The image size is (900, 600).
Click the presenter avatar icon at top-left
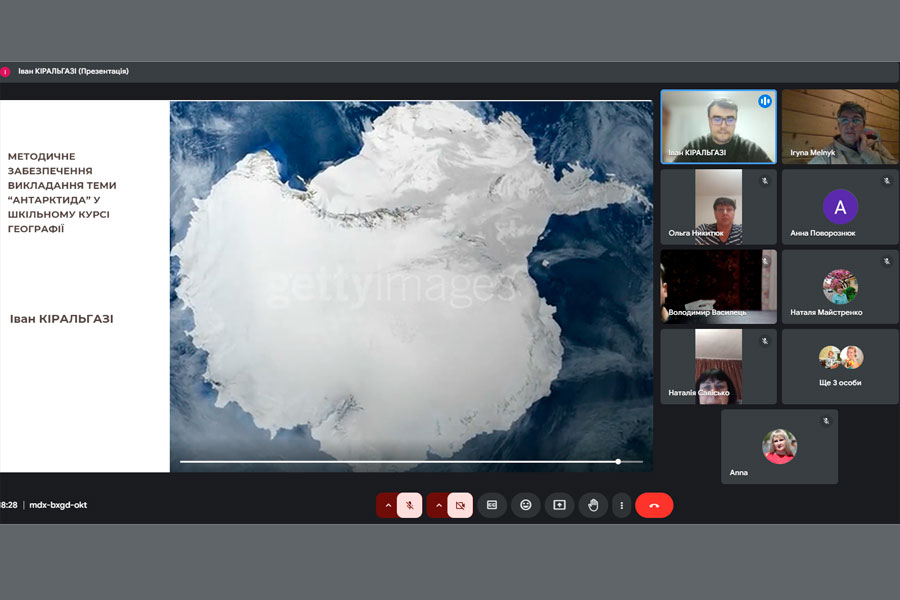5,72
